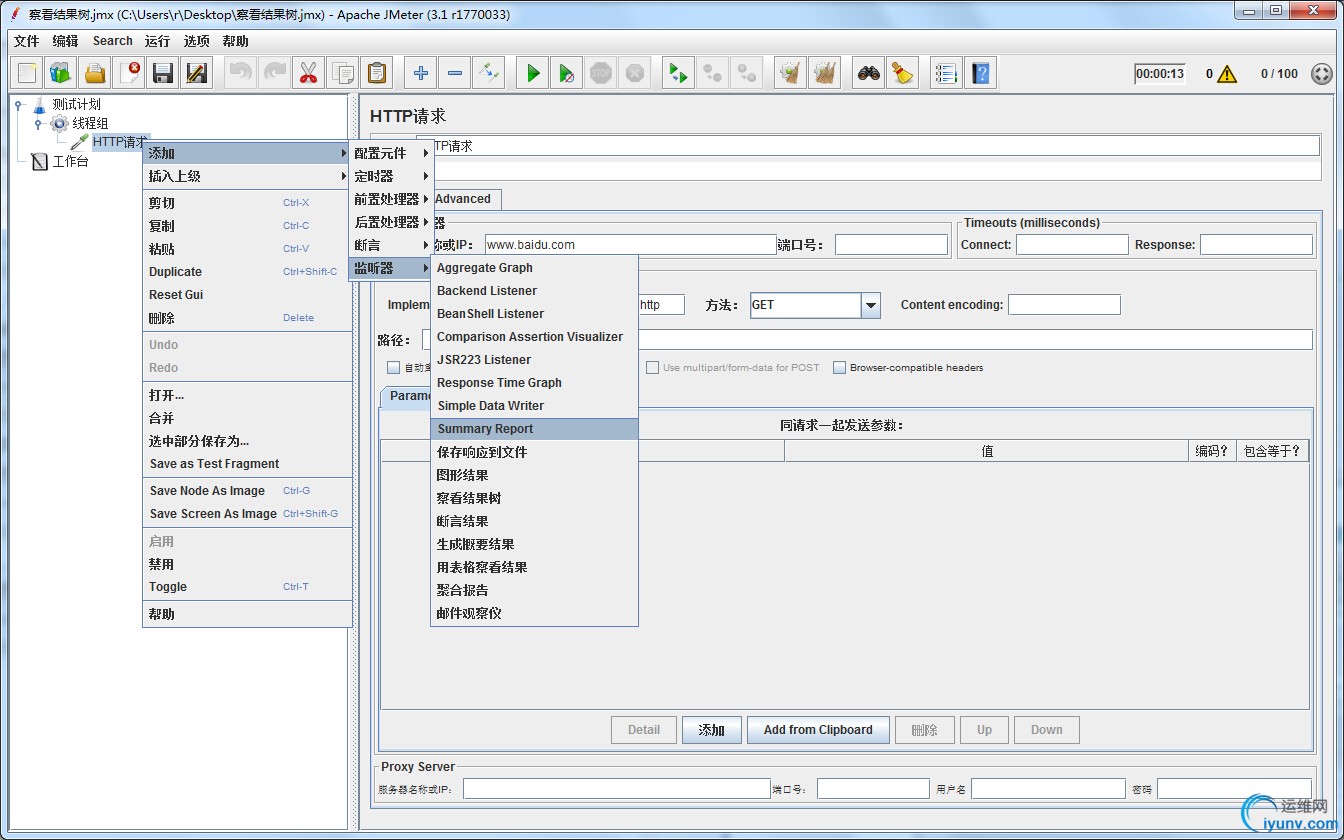Choose 聚合报告 listener

(x=534, y=590)
